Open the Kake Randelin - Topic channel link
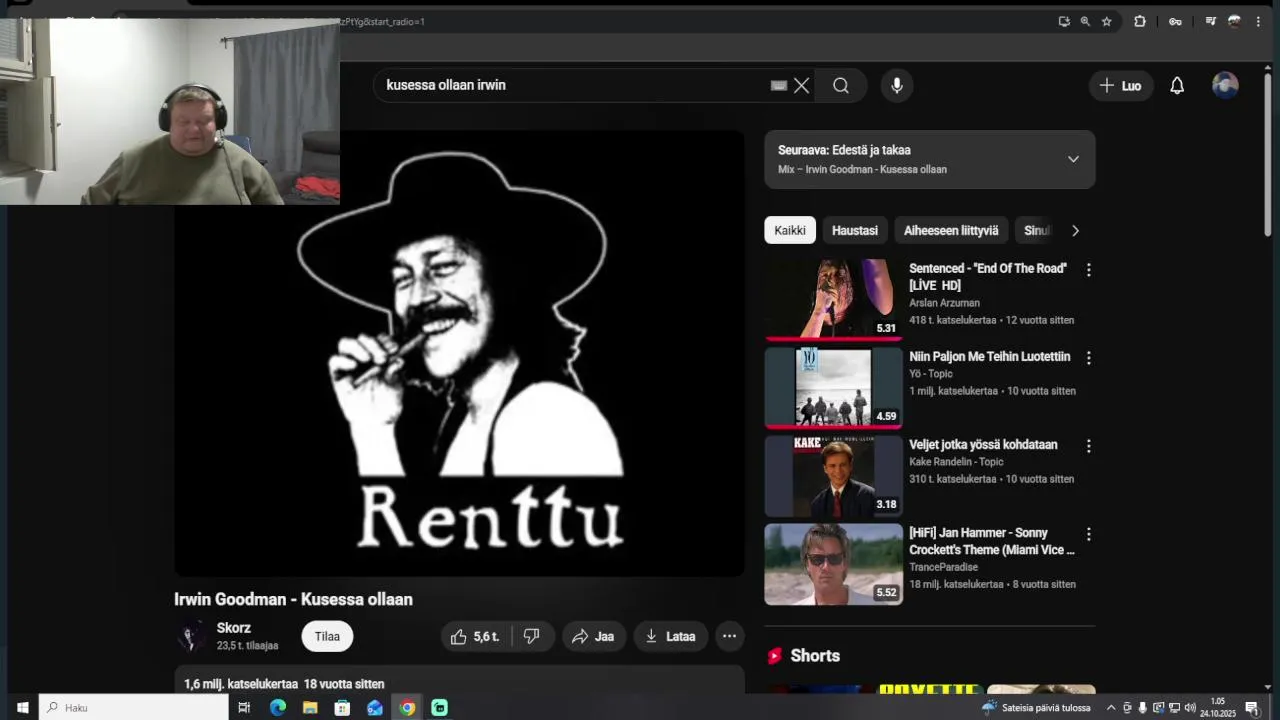 pos(956,462)
